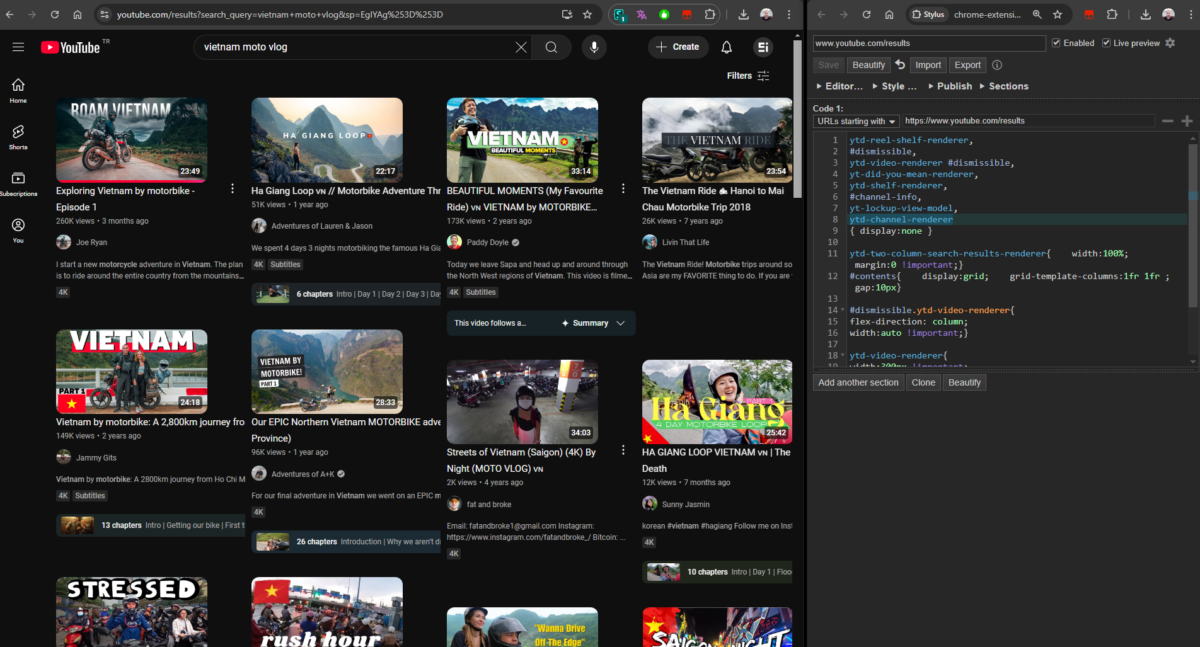Click the undo arrow in Stylus editor
The image size is (1200, 647).
point(900,65)
